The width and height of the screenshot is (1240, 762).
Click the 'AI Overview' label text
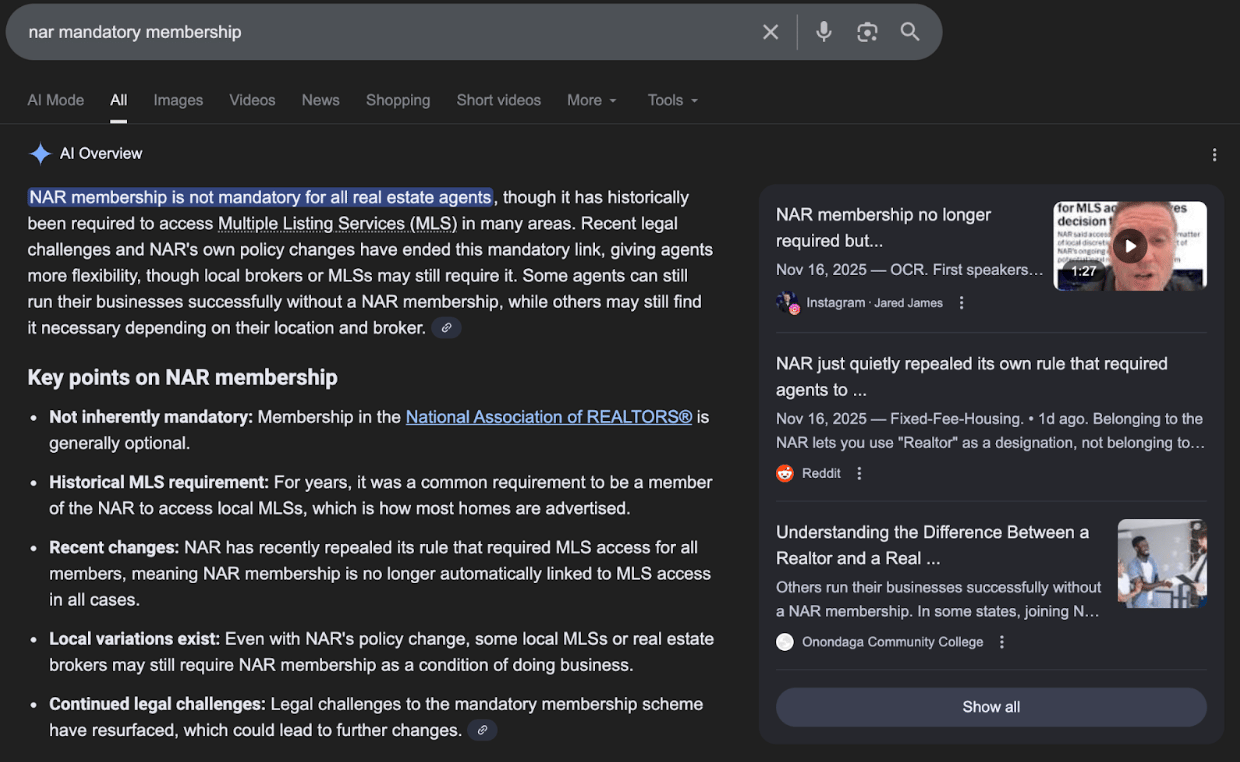click(101, 154)
